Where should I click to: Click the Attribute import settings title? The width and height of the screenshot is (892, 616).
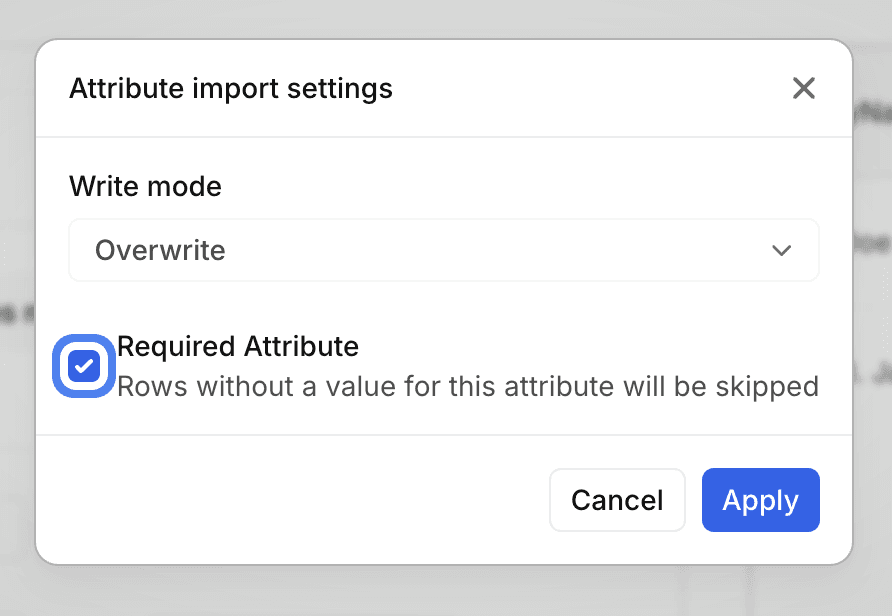click(231, 88)
